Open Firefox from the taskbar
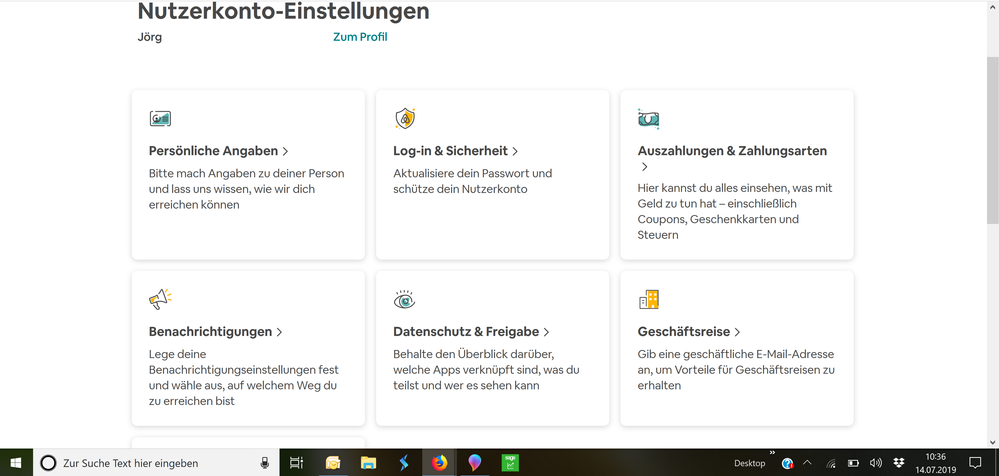Image resolution: width=999 pixels, height=476 pixels. (x=439, y=463)
